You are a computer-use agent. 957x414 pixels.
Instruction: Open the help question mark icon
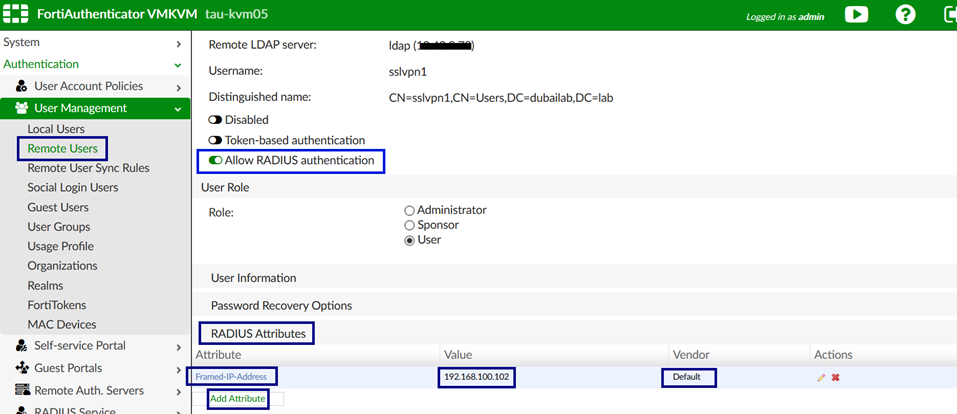905,15
